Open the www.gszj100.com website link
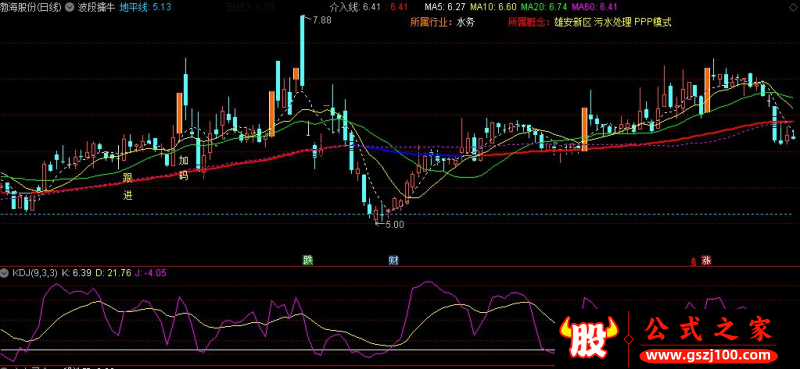Viewport: 800px width, 369px height. point(708,355)
